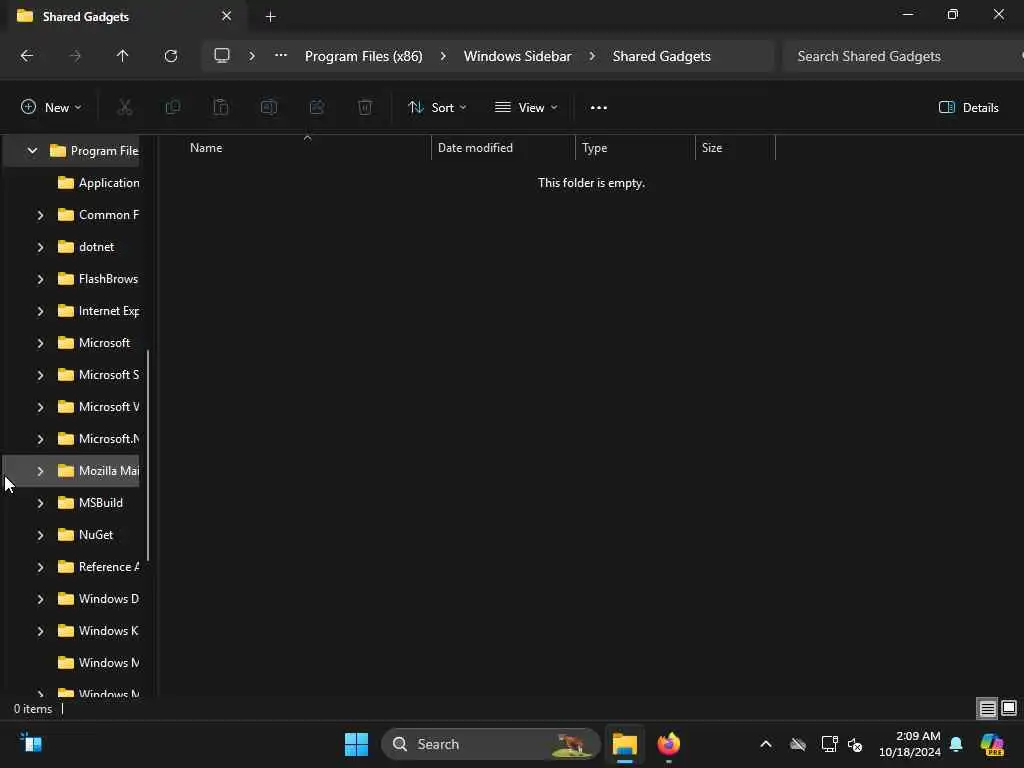Screen dimensions: 1024x768
Task: Open the Widgets icon on taskbar
Action: pos(31,743)
